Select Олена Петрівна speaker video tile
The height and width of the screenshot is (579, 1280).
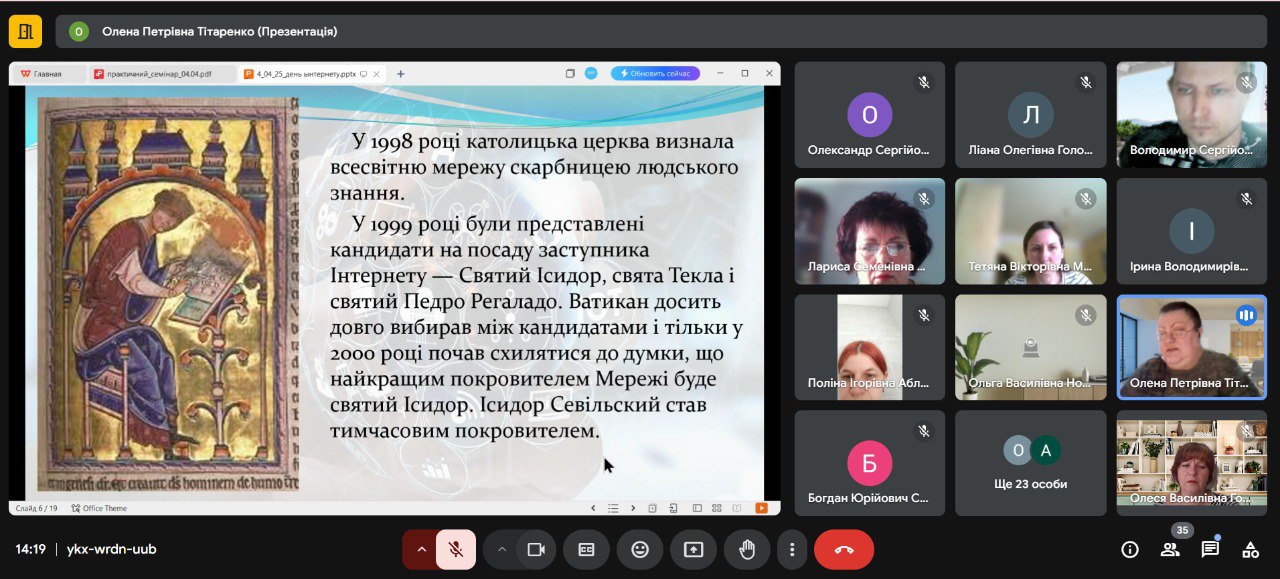1192,347
